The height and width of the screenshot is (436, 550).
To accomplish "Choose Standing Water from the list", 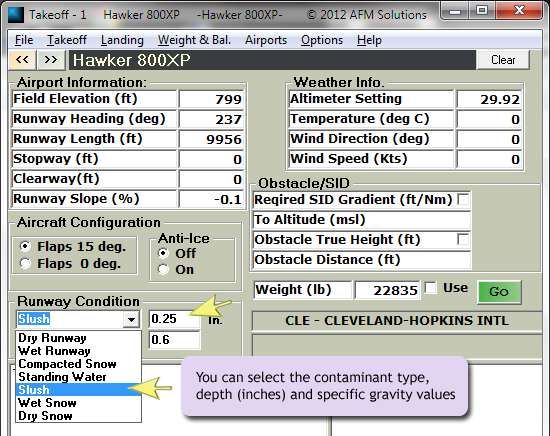I will [x=79, y=377].
